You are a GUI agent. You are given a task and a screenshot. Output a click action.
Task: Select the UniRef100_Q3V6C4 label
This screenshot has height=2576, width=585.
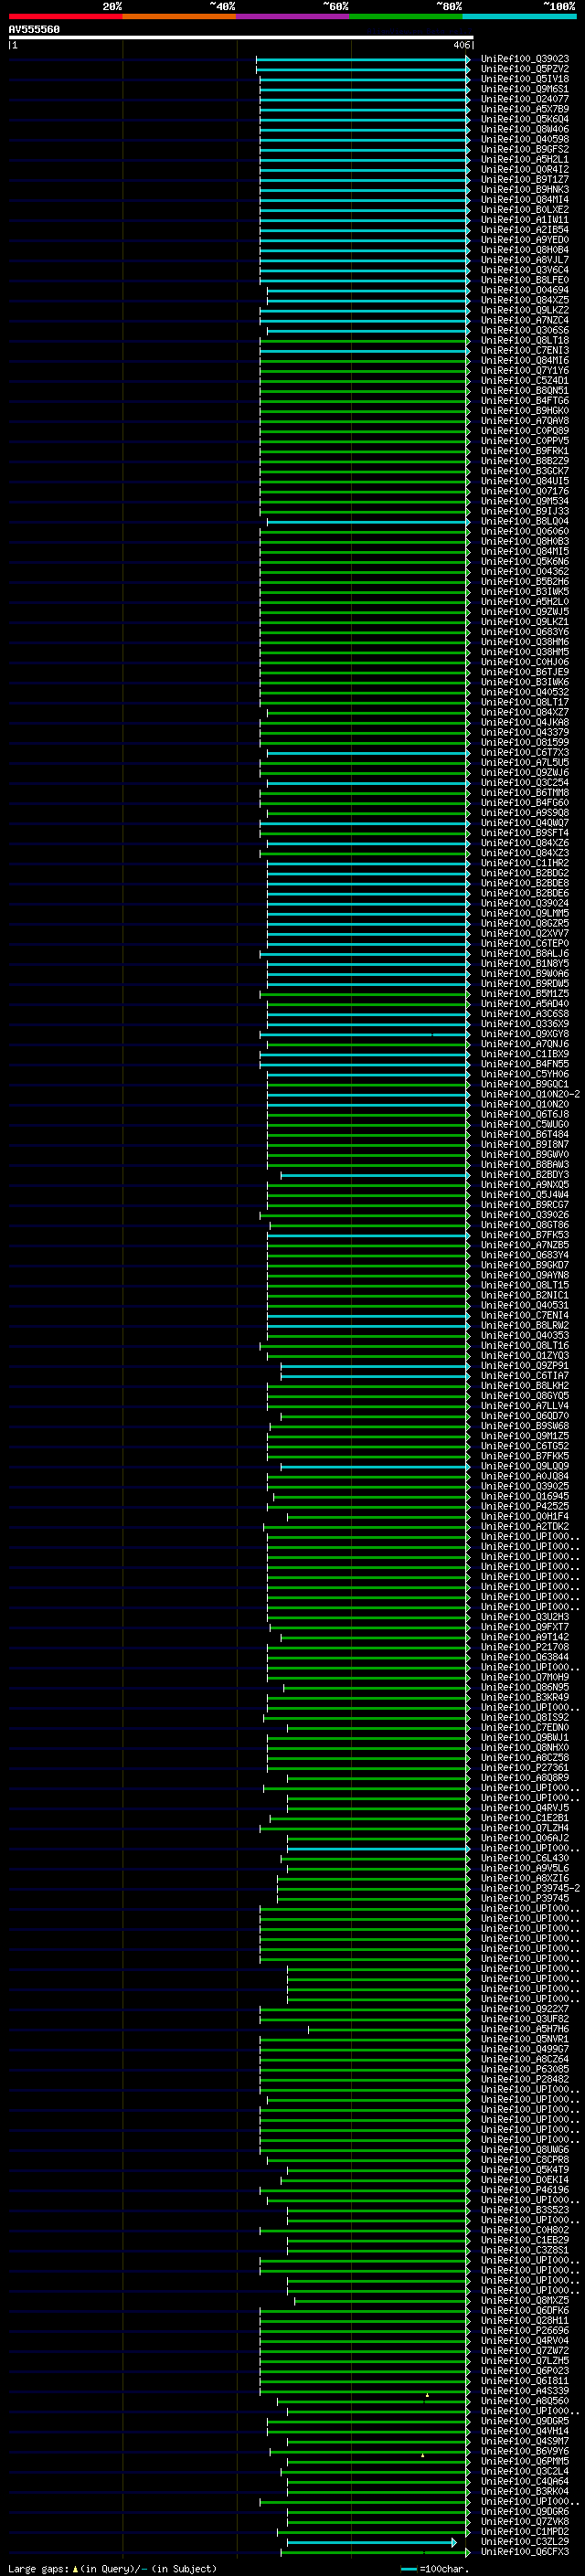pos(524,270)
